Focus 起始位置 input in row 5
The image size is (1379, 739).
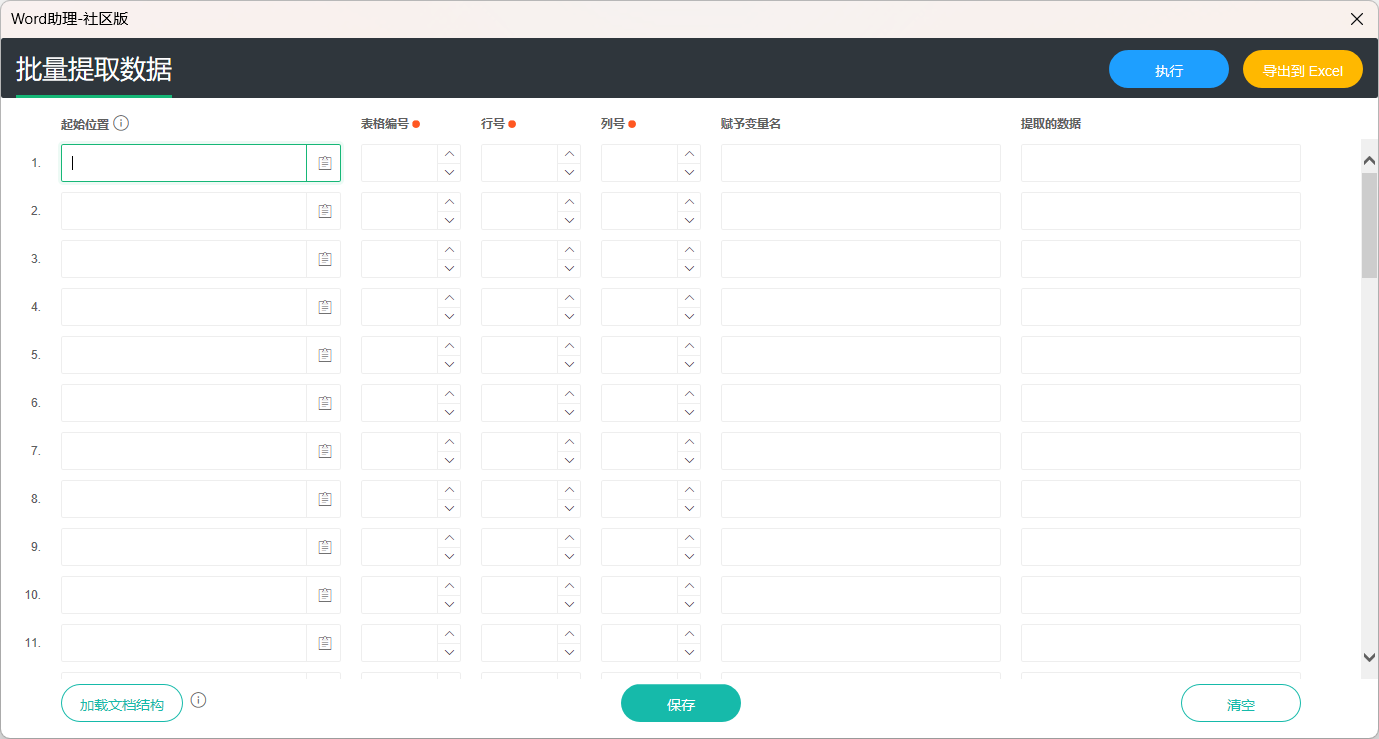click(184, 355)
